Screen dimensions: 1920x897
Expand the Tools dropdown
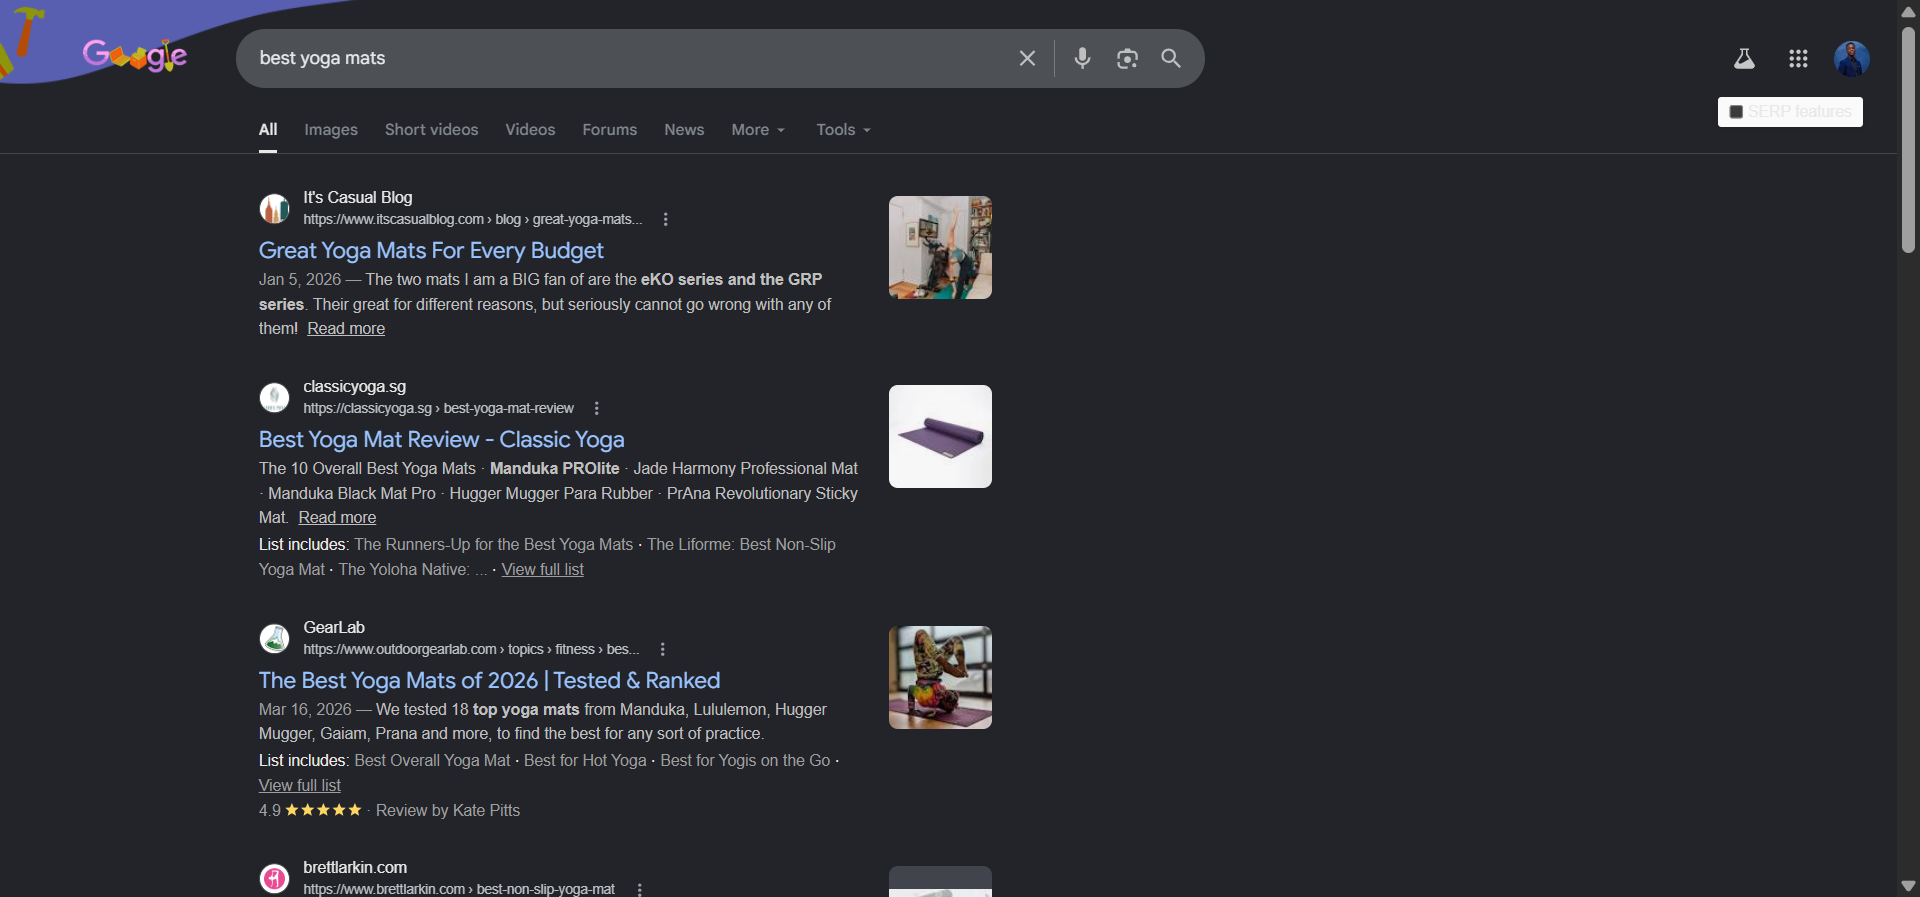coord(843,130)
